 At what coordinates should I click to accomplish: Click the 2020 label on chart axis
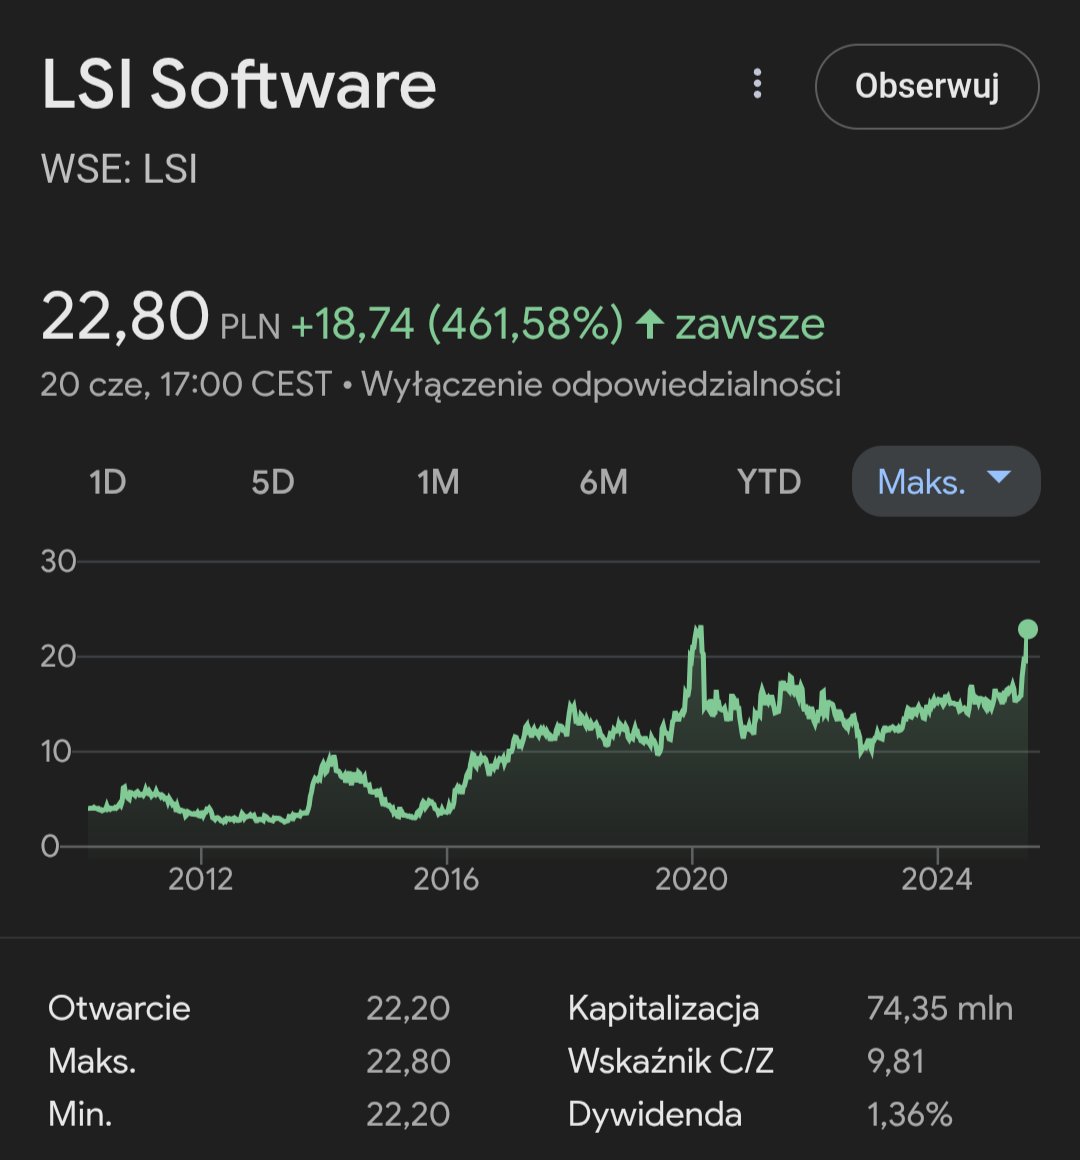pos(692,880)
